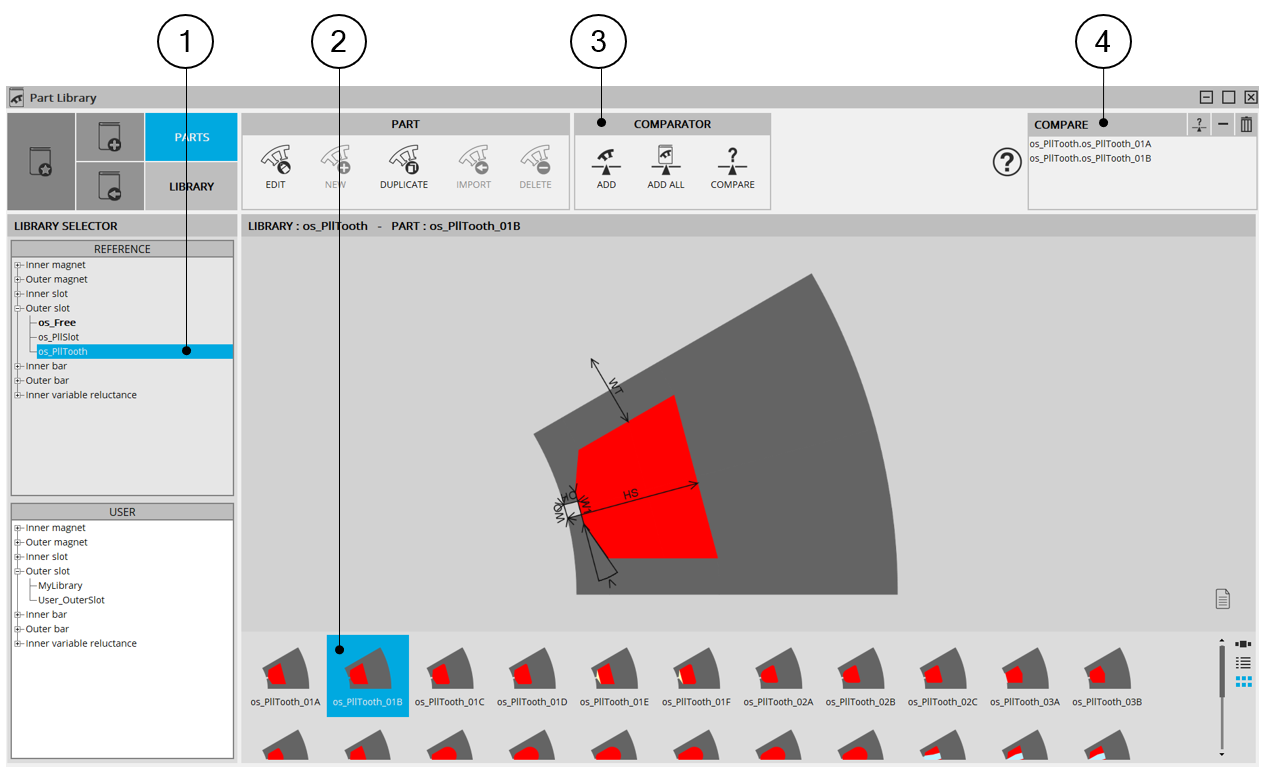Select os_PllTooth.os_PllTooth_01A in the compare list
1266x774 pixels.
point(1089,144)
